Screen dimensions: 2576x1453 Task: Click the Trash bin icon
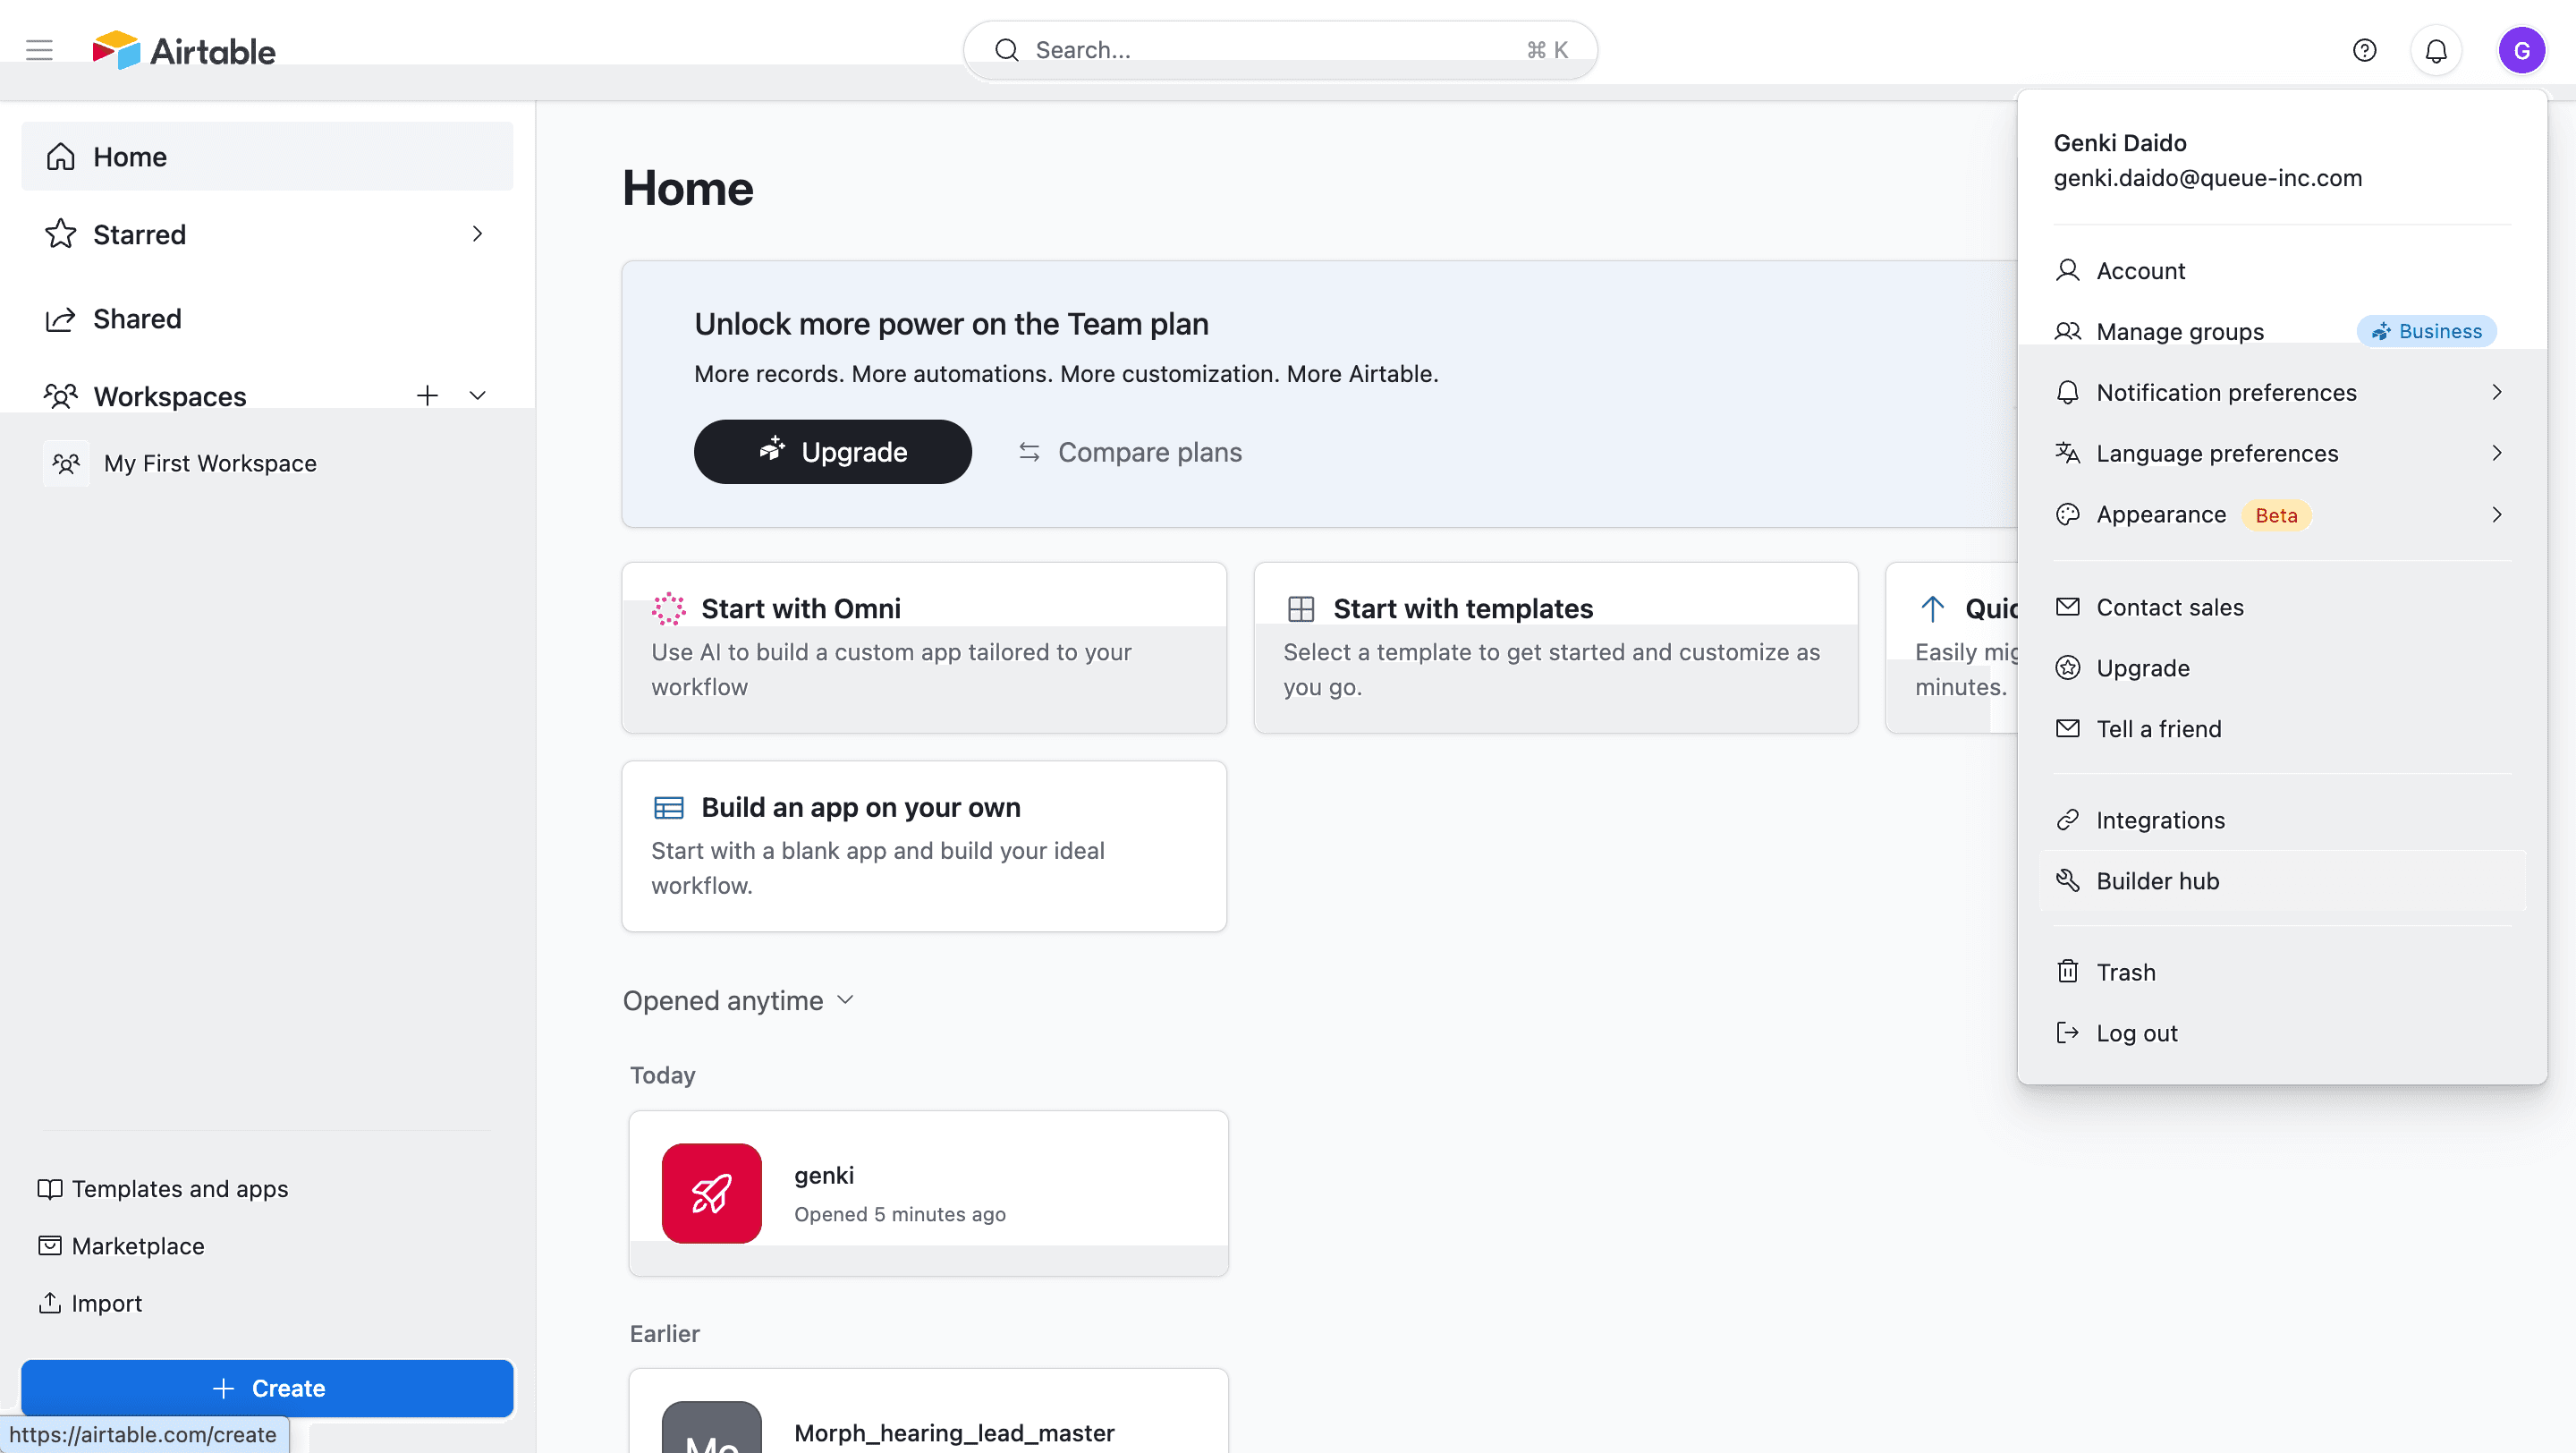pos(2067,971)
